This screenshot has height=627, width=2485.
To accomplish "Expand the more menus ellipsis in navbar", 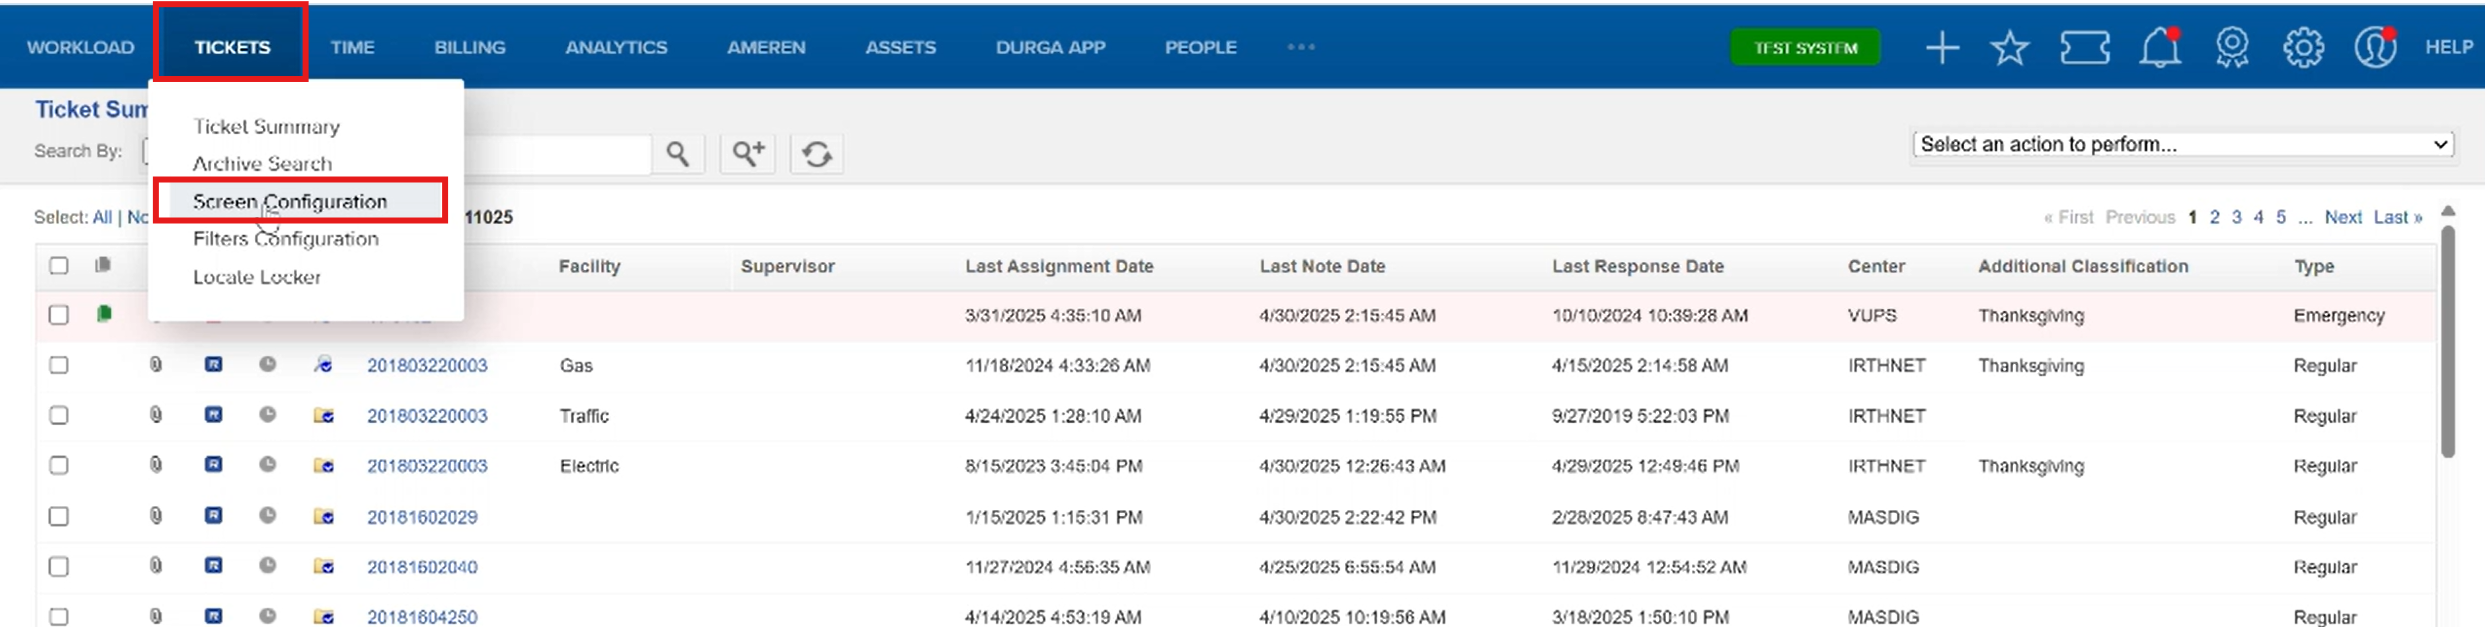I will tap(1301, 47).
